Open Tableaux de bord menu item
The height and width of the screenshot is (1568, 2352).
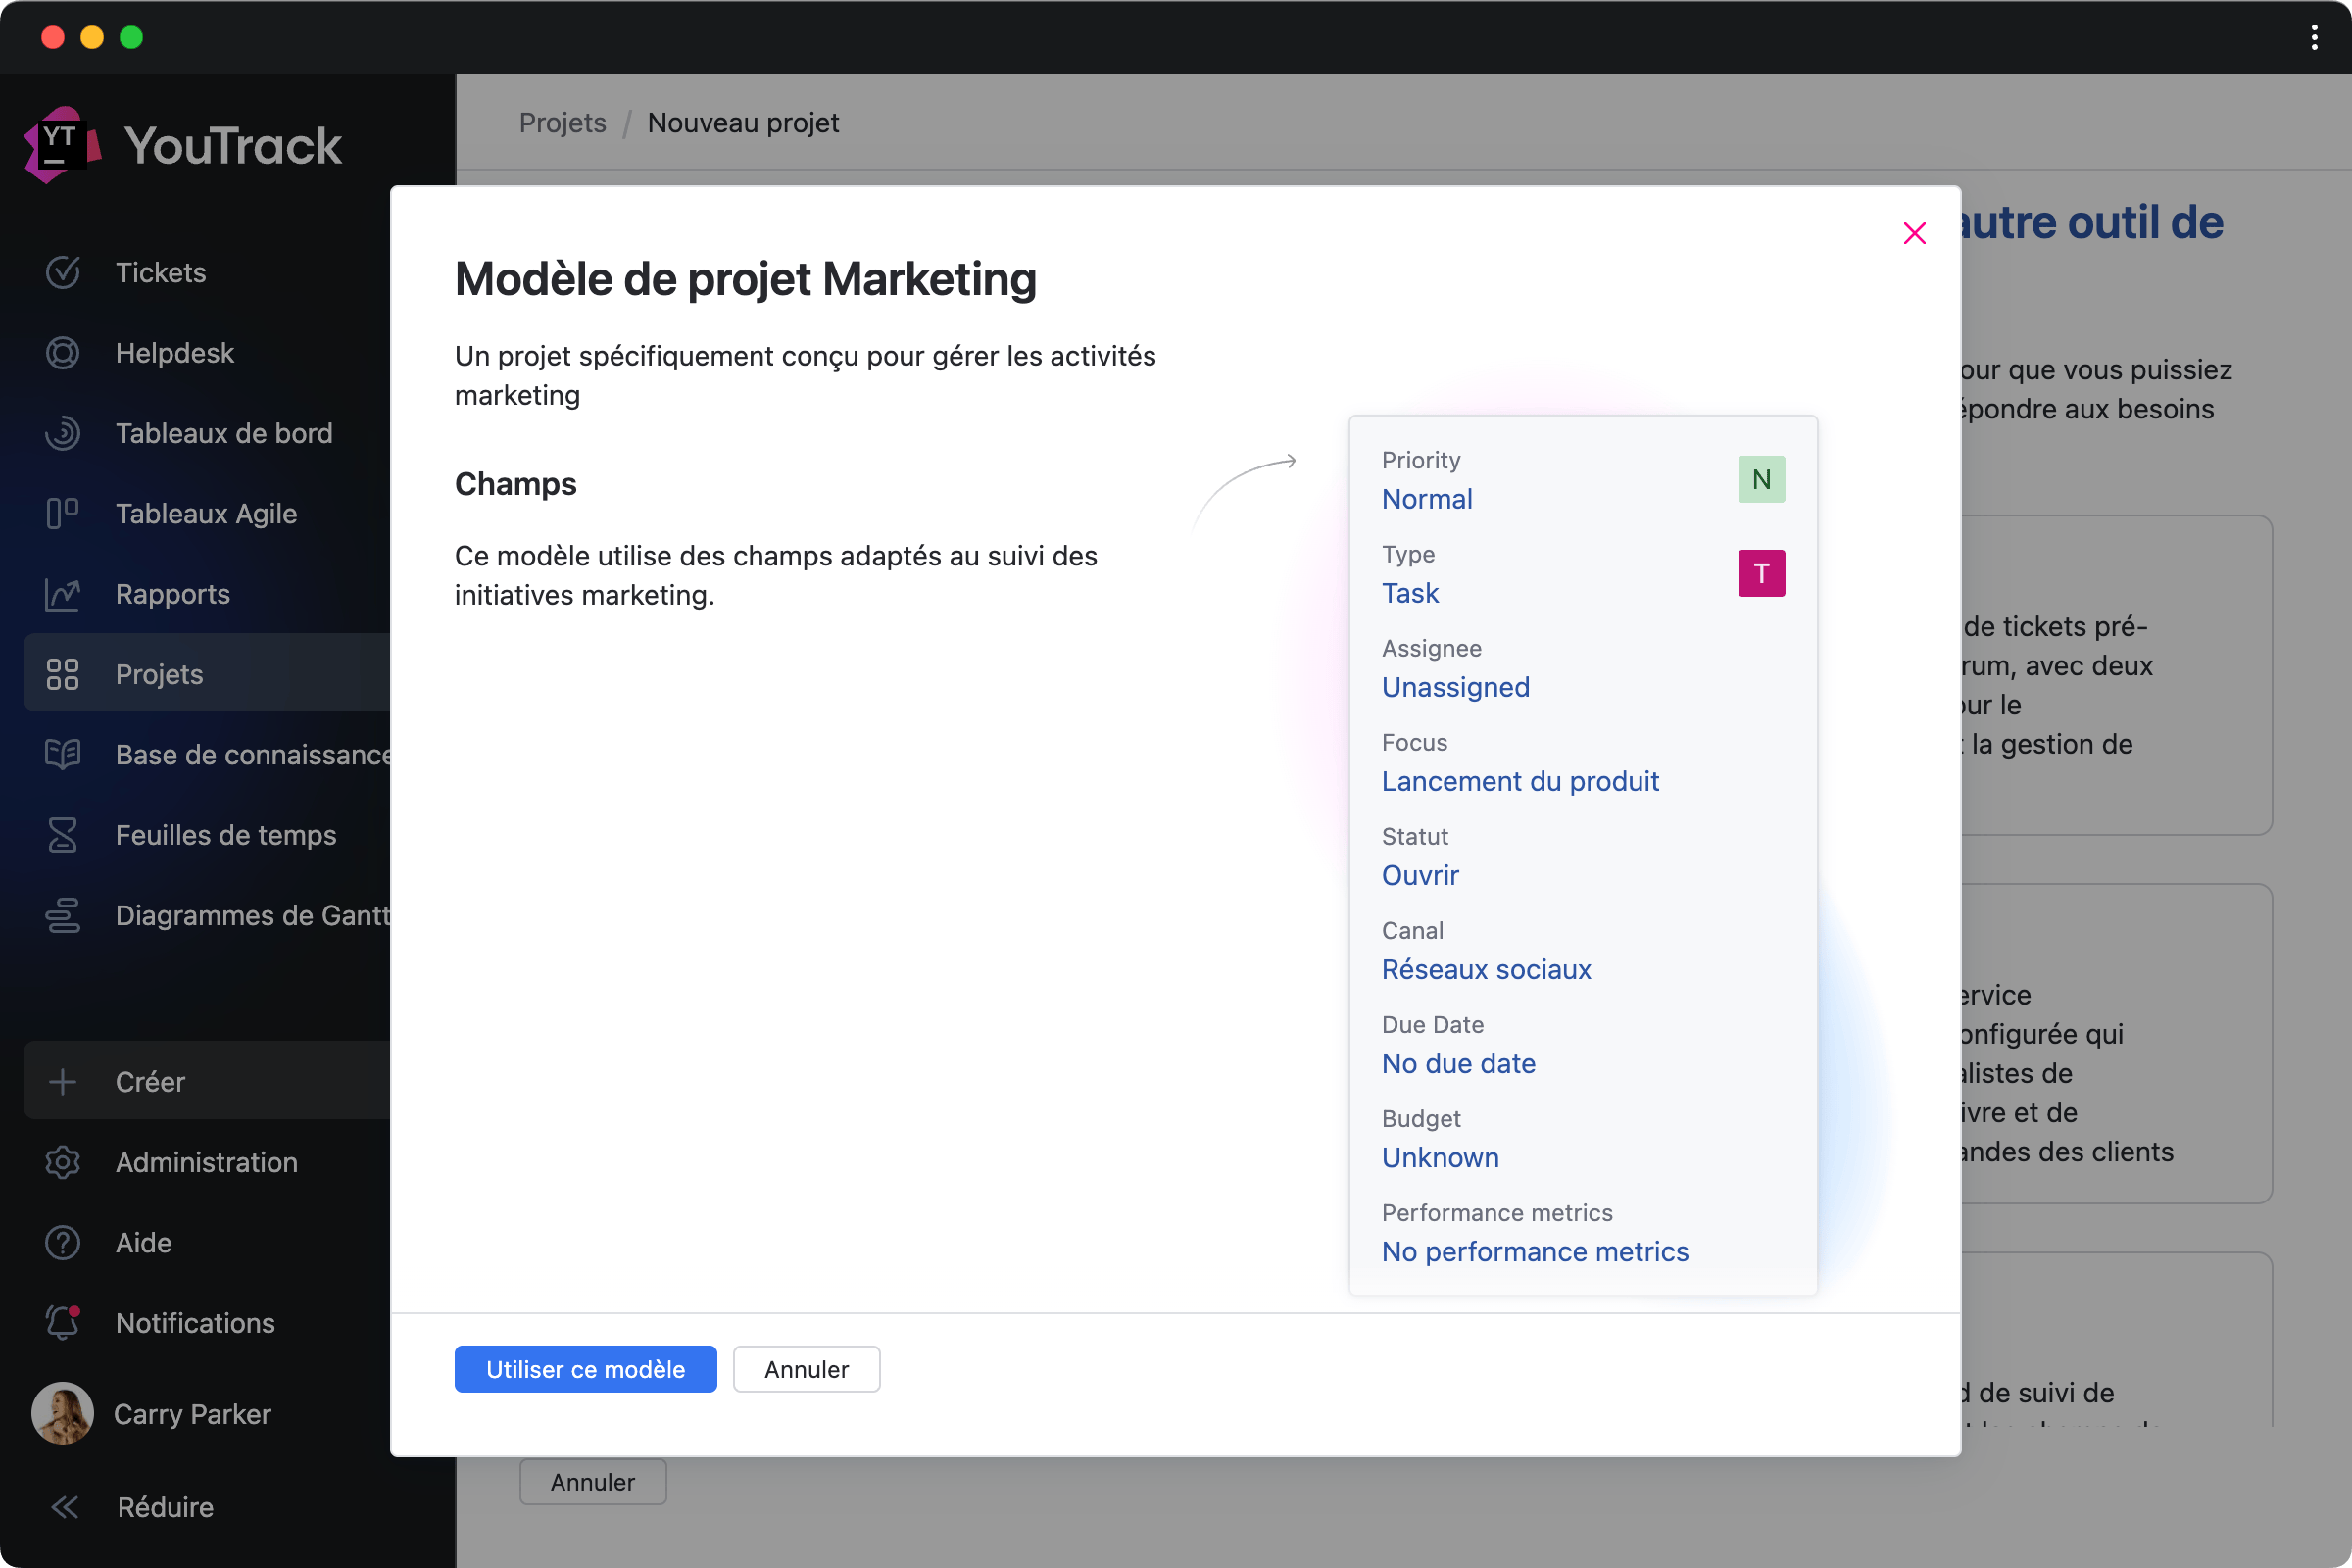click(223, 433)
